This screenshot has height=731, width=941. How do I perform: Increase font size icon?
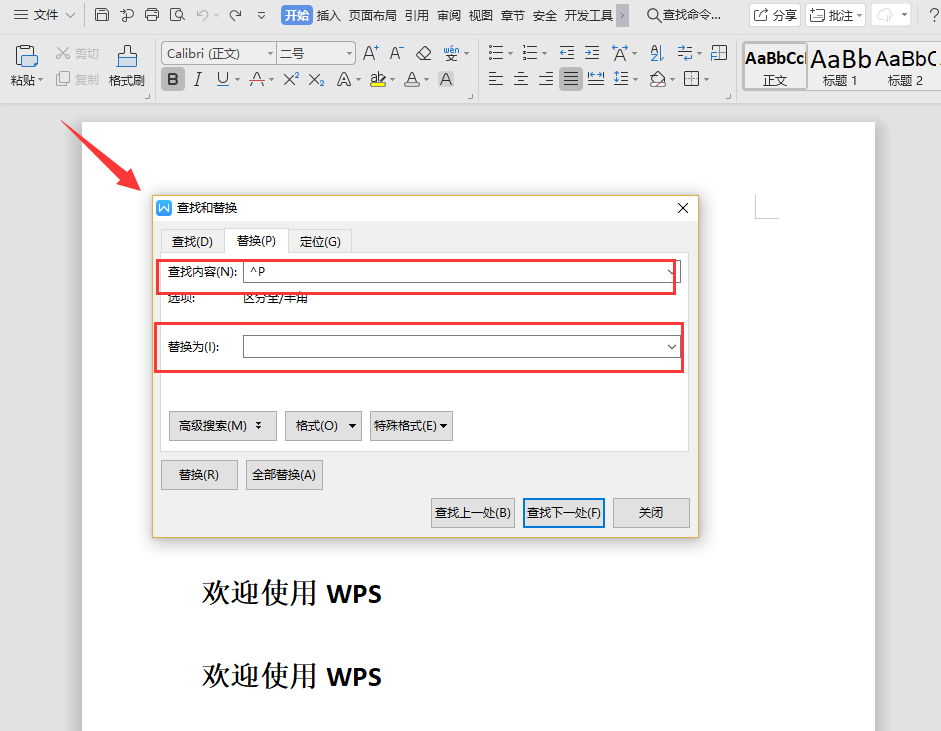click(x=370, y=53)
